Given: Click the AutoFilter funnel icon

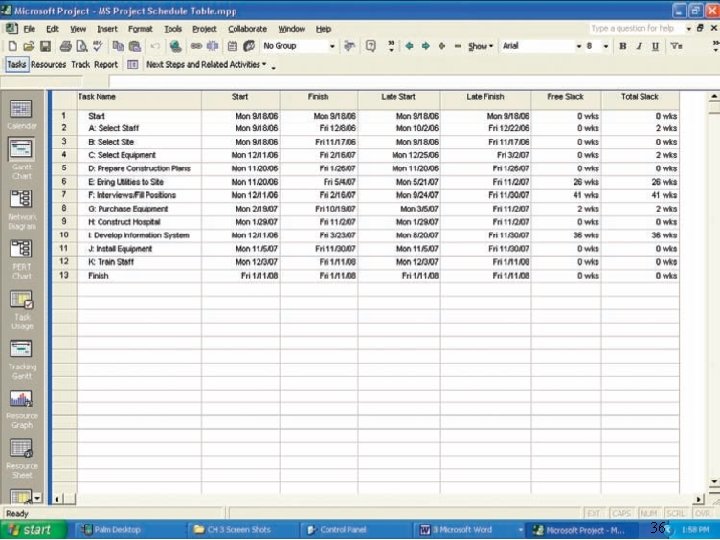Looking at the screenshot, I should [676, 46].
